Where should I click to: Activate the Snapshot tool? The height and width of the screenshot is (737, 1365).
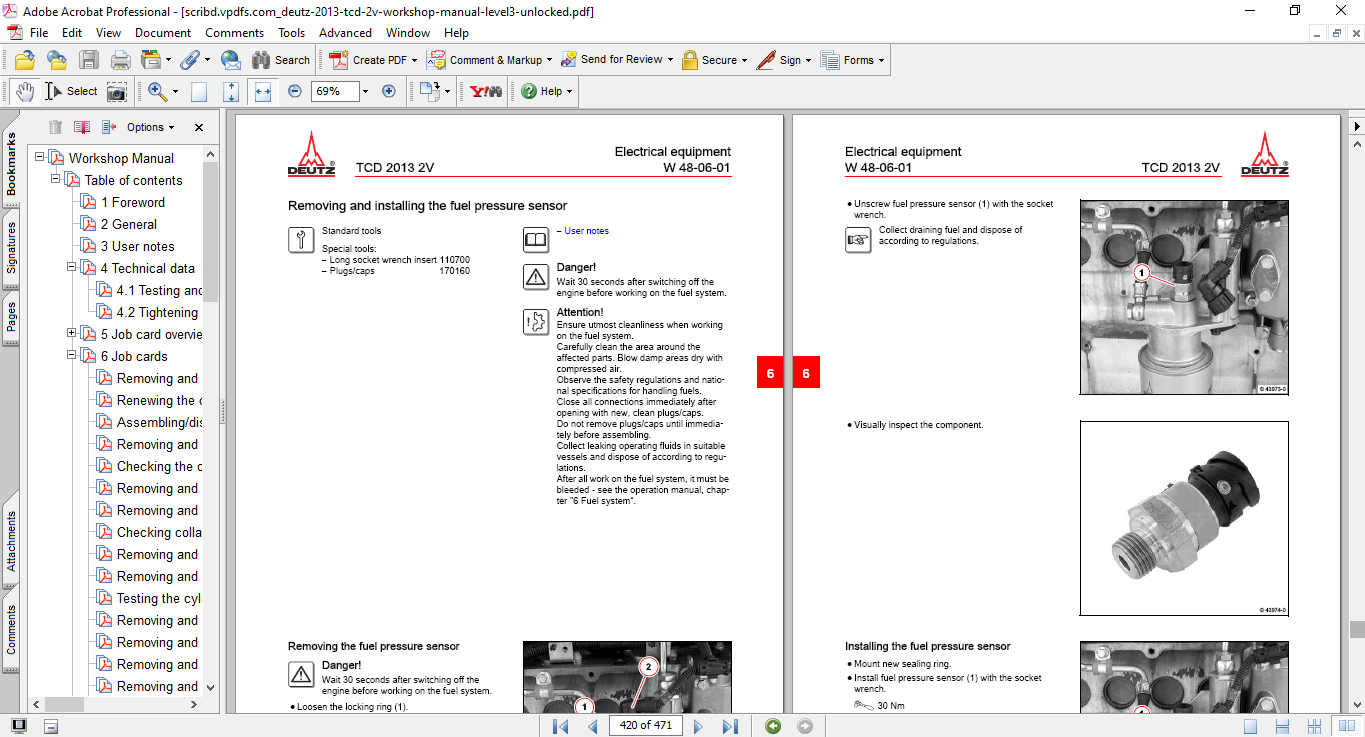tap(117, 91)
